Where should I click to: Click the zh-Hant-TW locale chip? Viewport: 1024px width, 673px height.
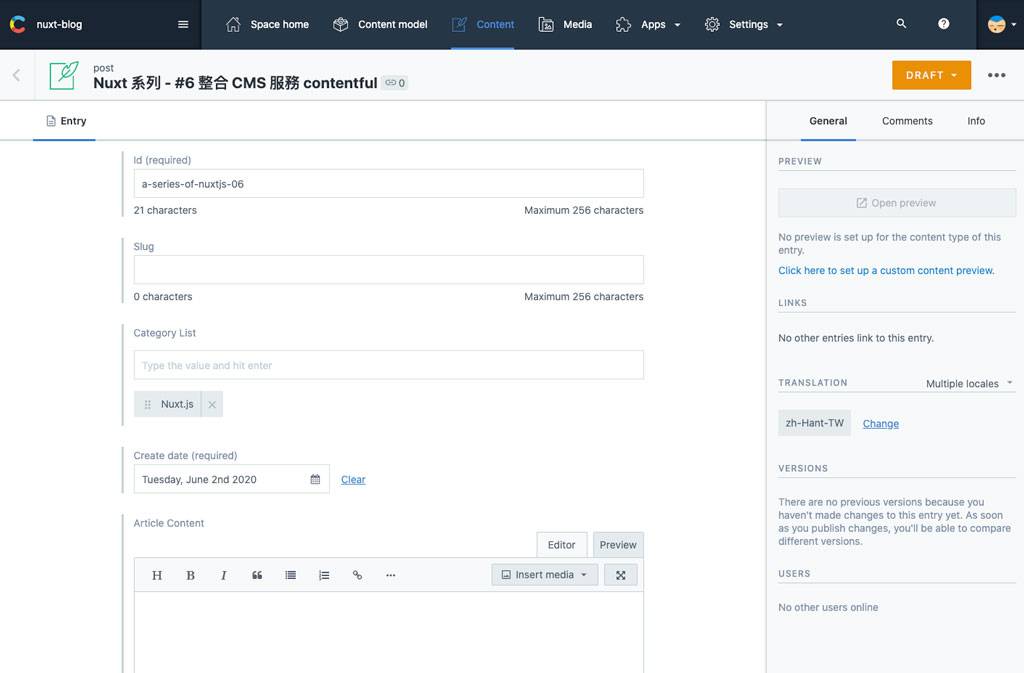click(x=814, y=423)
